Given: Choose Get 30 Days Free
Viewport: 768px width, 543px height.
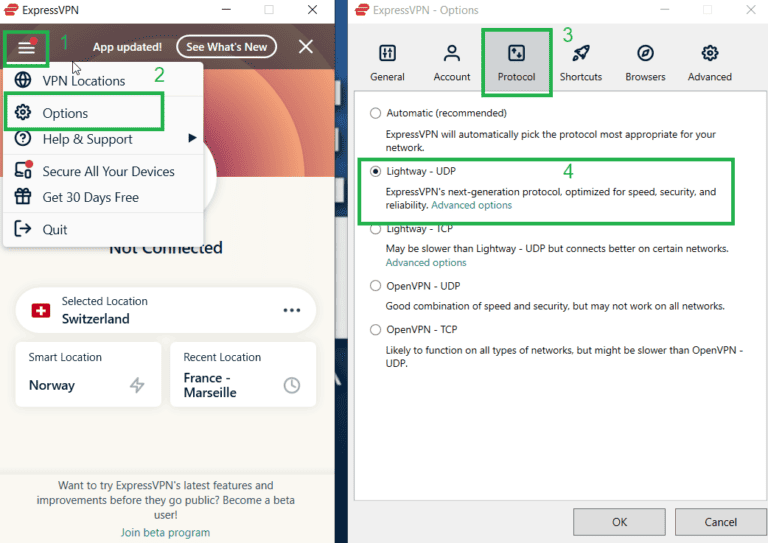Looking at the screenshot, I should 103,197.
